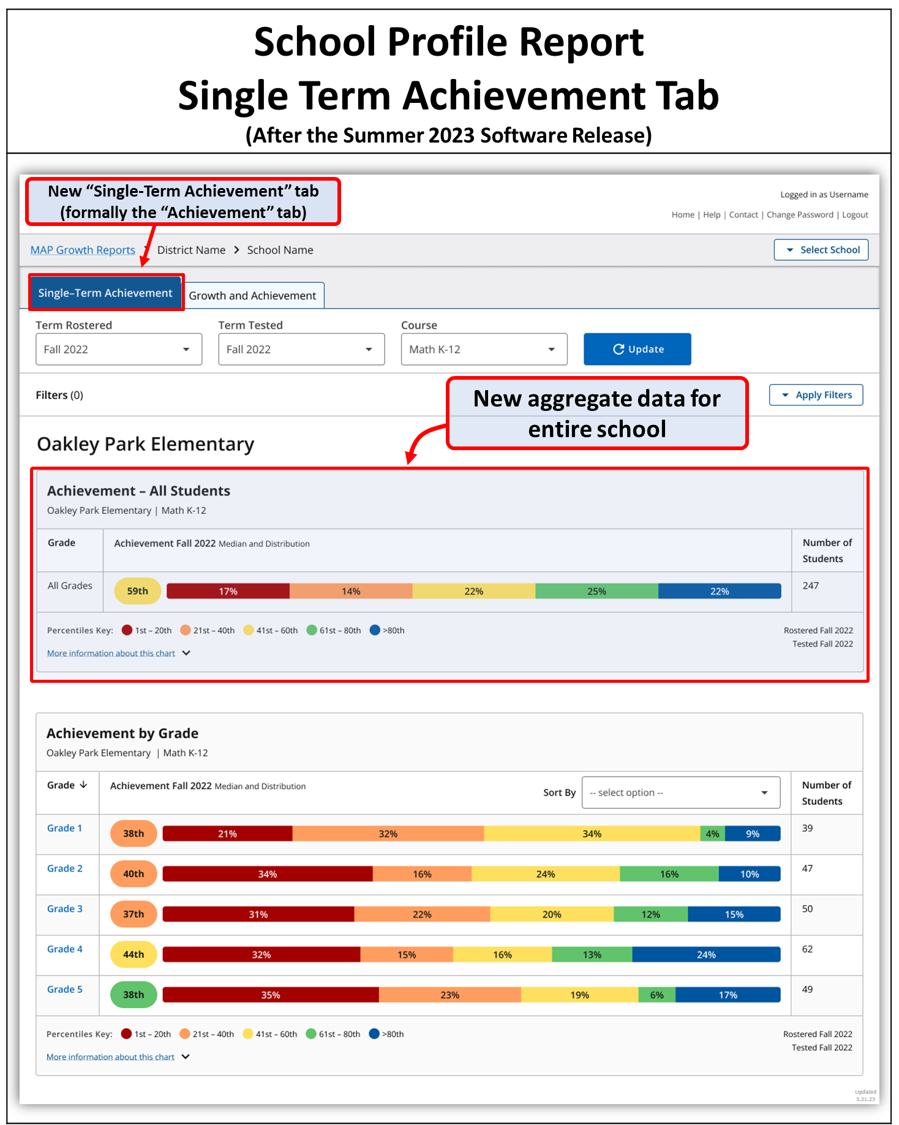
Task: Click the Grade 3 link
Action: point(64,908)
